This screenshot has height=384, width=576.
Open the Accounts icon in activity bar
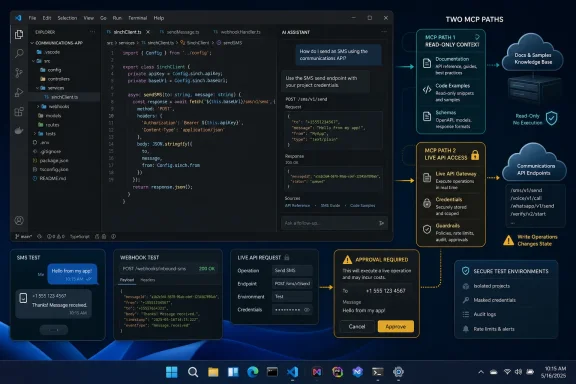click(x=19, y=220)
